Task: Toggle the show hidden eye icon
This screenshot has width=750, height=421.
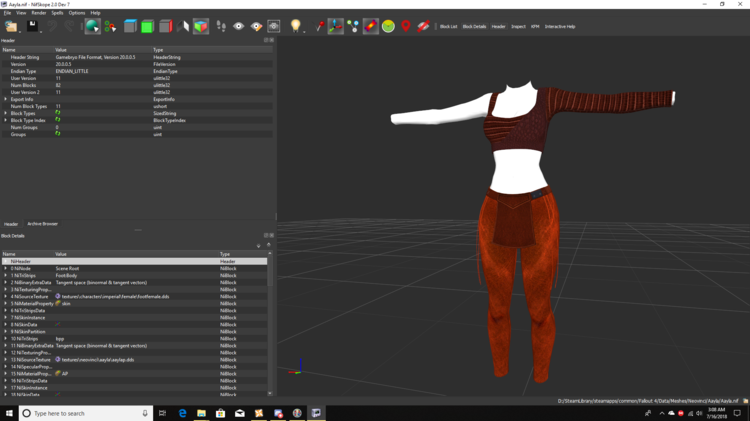Action: [238, 26]
